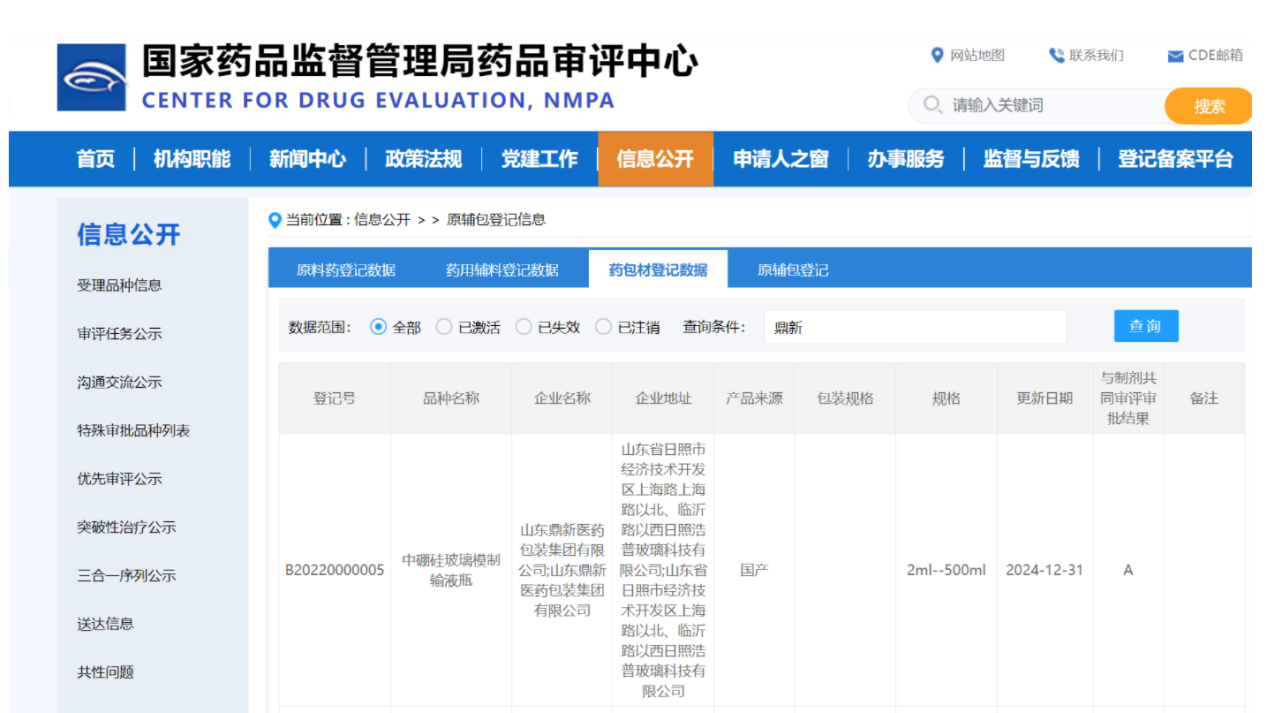
Task: Click the 联系我们 link text
Action: pos(1096,55)
